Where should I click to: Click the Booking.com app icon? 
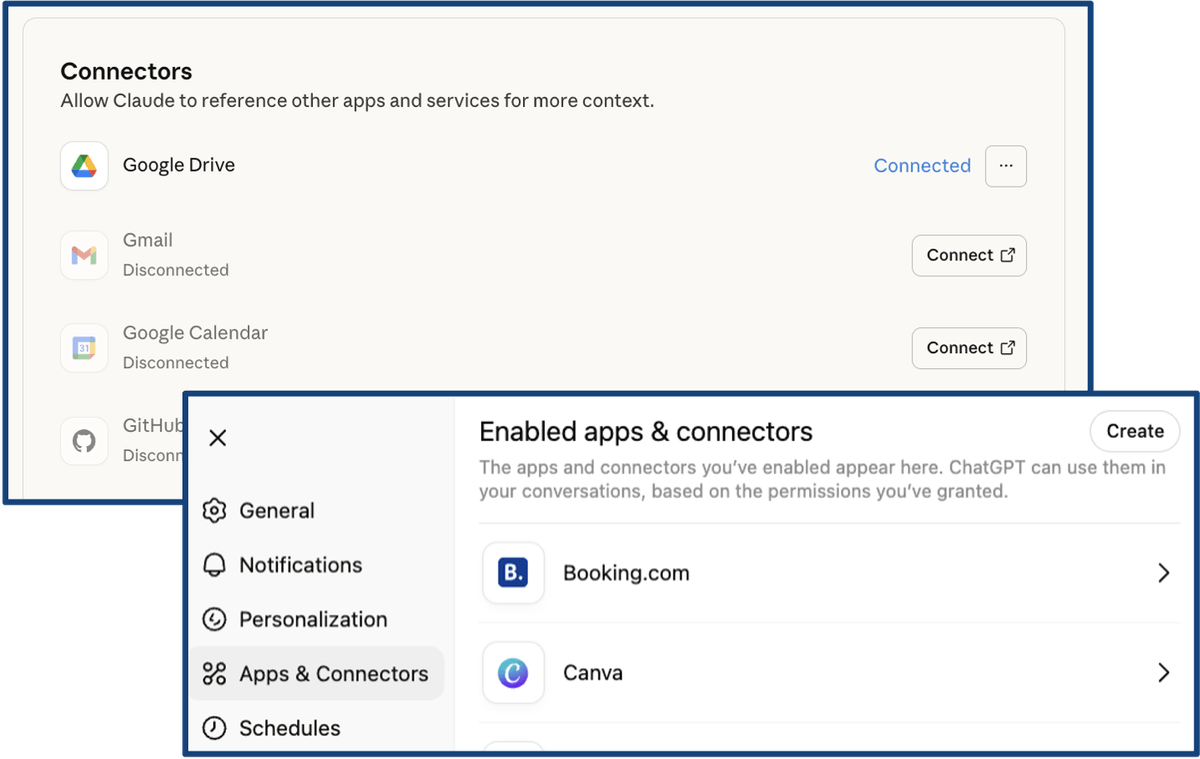[x=513, y=573]
